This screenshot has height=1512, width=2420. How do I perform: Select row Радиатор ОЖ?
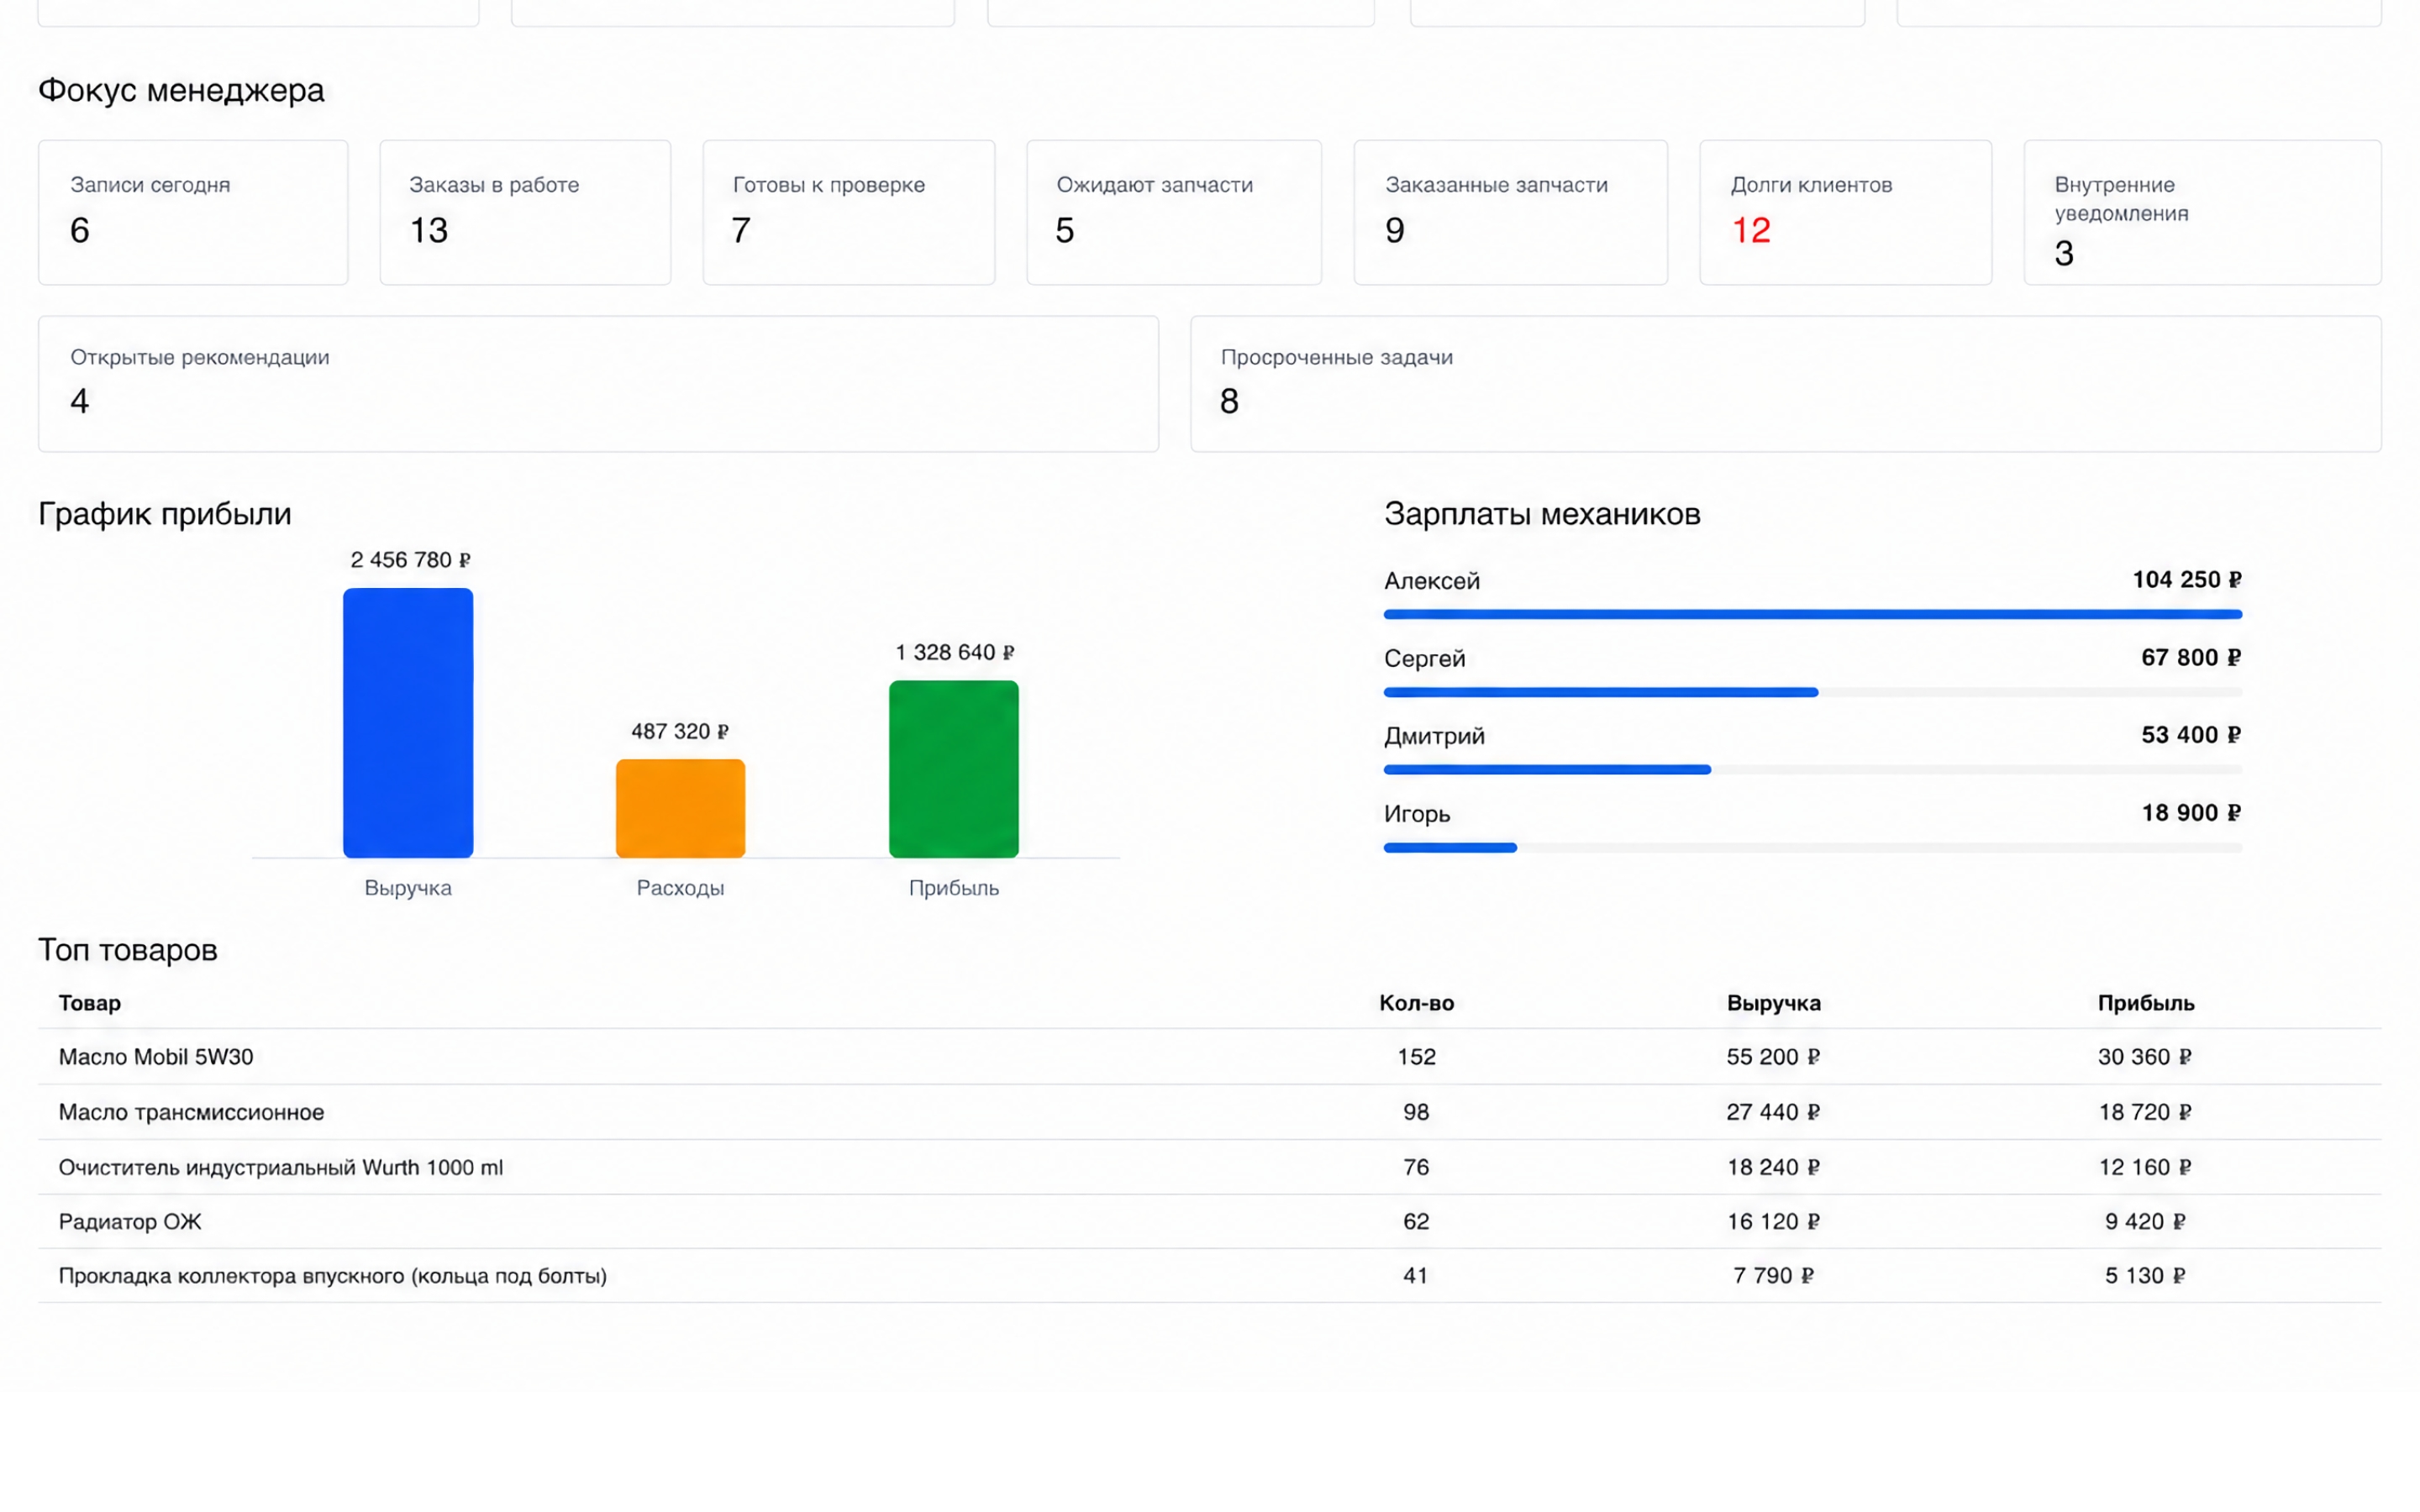(x=1209, y=1221)
